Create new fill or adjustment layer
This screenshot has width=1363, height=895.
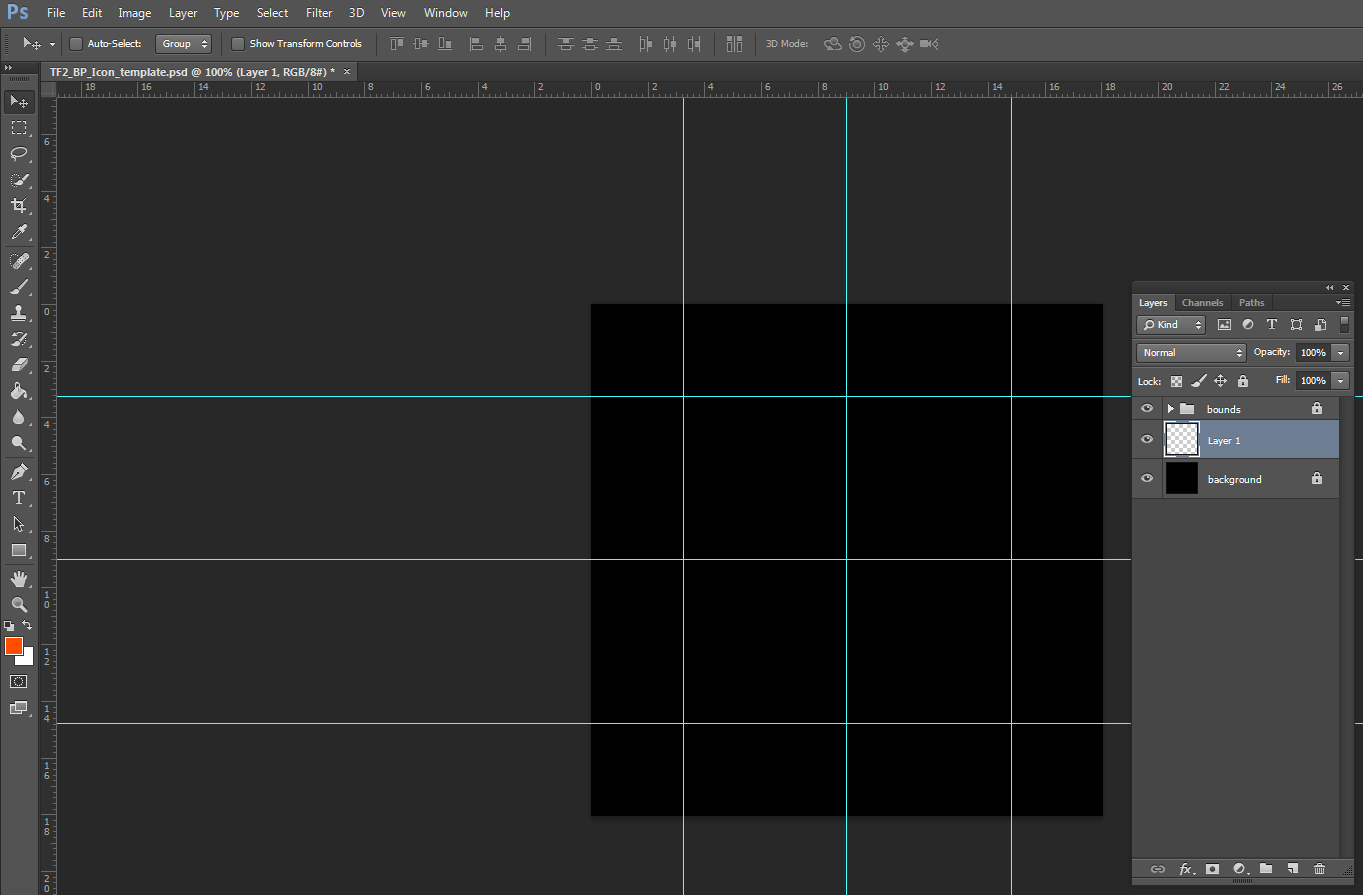point(1240,869)
